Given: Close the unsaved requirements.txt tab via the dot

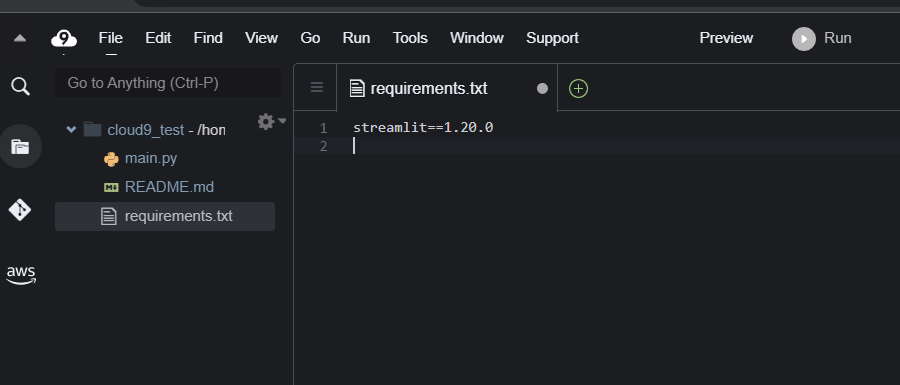Looking at the screenshot, I should coord(542,88).
